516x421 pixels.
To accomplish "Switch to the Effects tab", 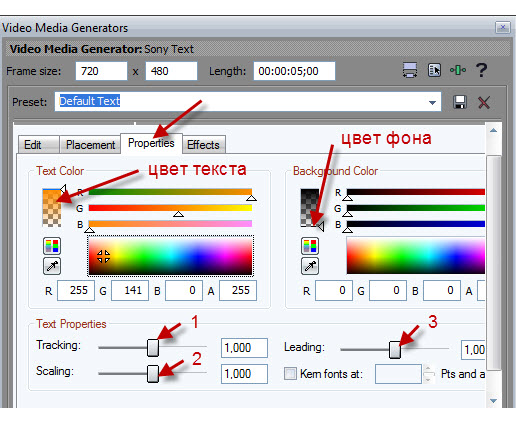I will pyautogui.click(x=203, y=145).
